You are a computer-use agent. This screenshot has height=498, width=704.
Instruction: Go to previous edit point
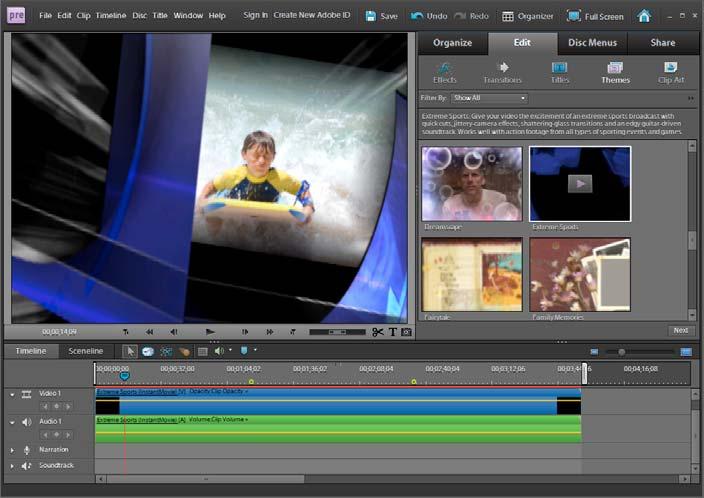click(125, 332)
